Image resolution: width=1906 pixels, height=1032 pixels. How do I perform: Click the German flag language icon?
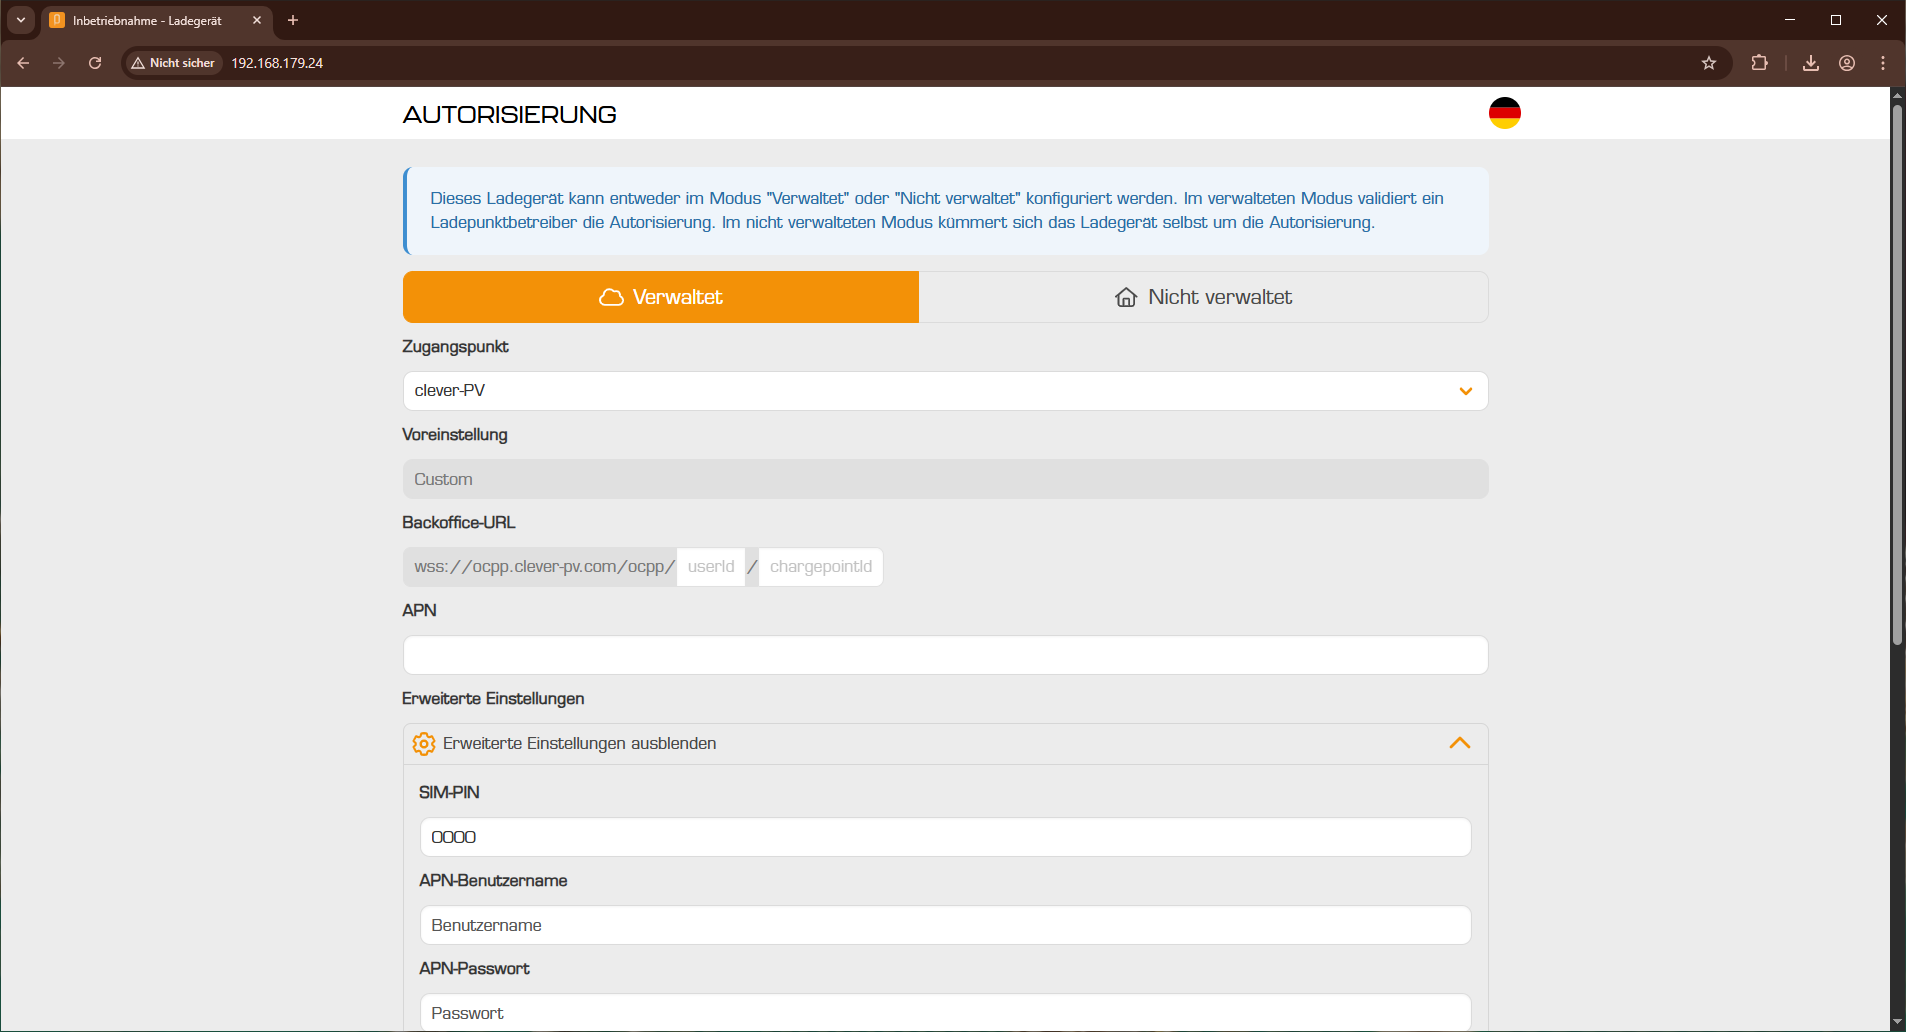tap(1504, 113)
